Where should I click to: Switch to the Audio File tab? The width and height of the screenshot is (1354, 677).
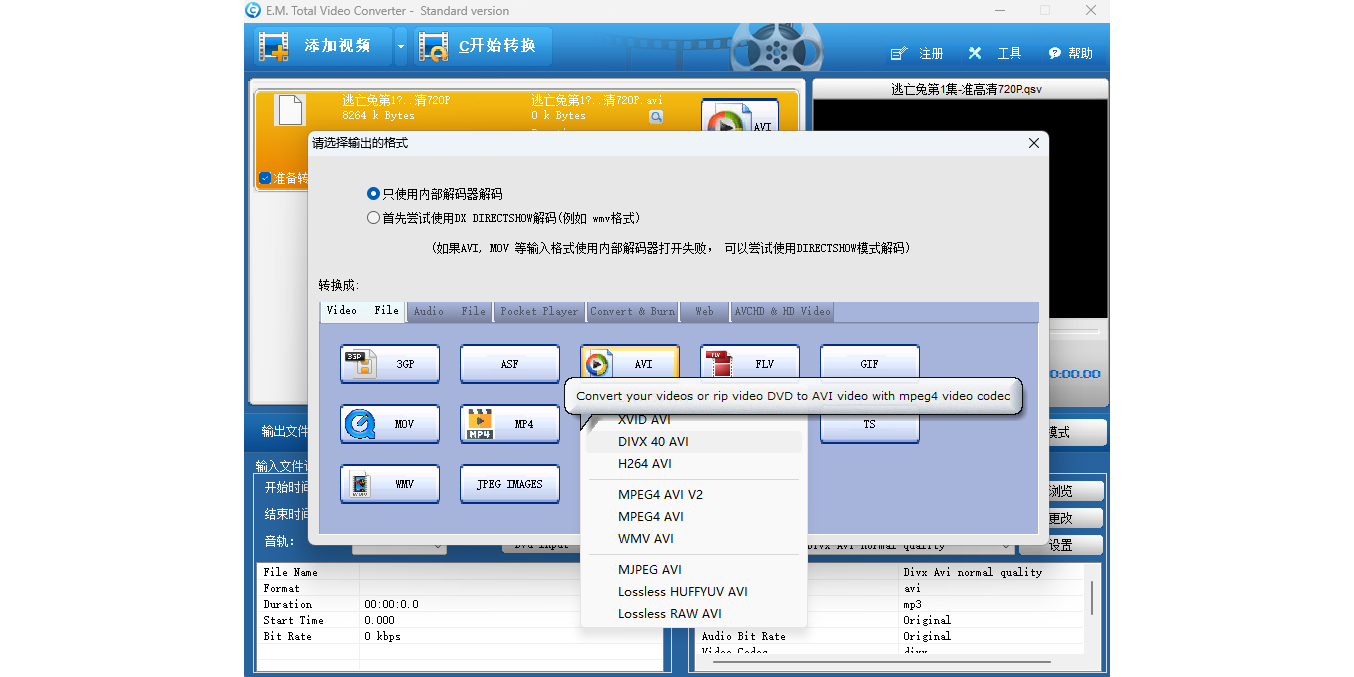(x=449, y=311)
